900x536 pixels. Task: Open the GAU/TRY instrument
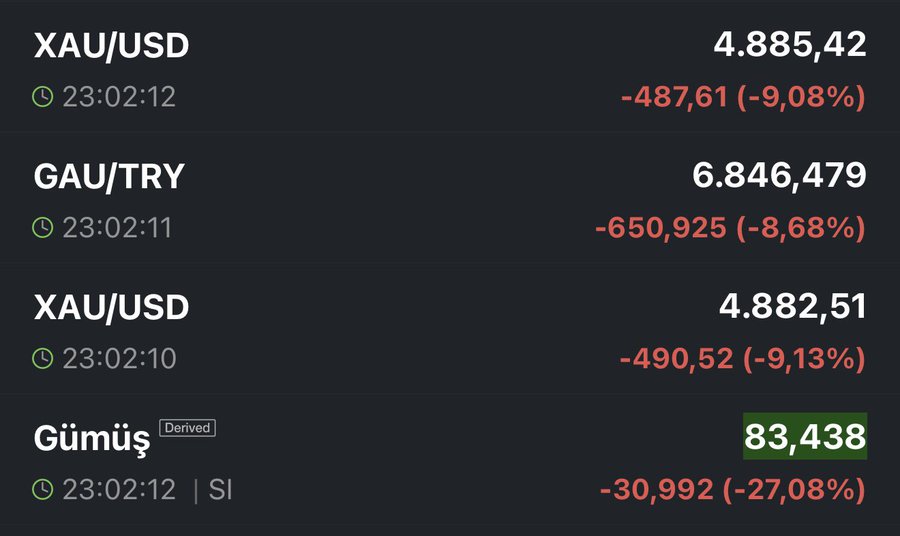pyautogui.click(x=109, y=176)
